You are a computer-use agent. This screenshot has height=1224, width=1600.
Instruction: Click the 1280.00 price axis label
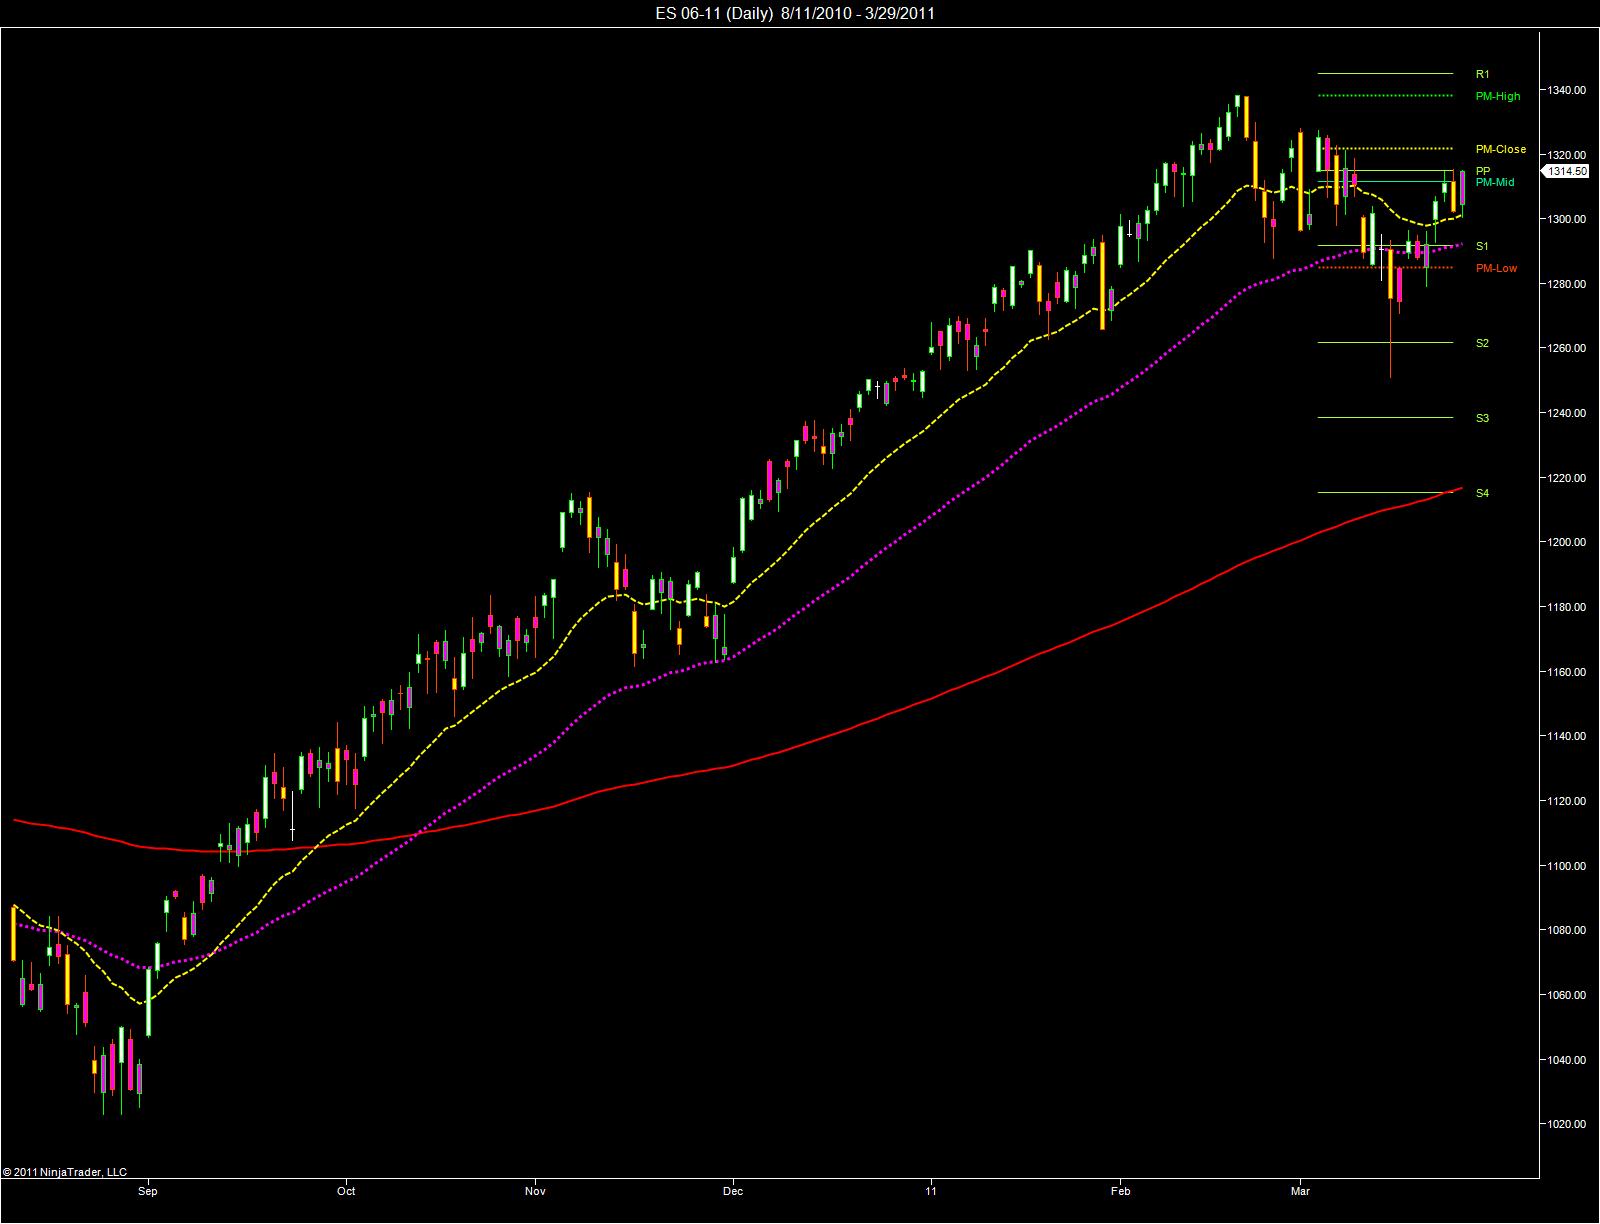[x=1567, y=284]
